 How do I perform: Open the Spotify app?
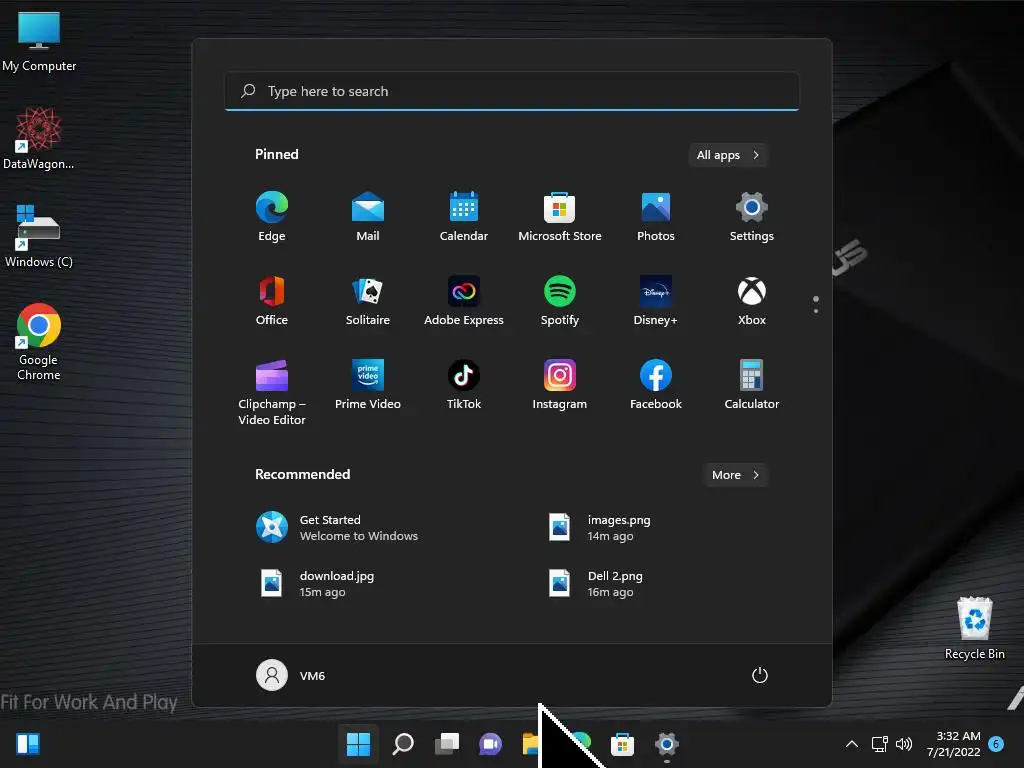point(560,300)
